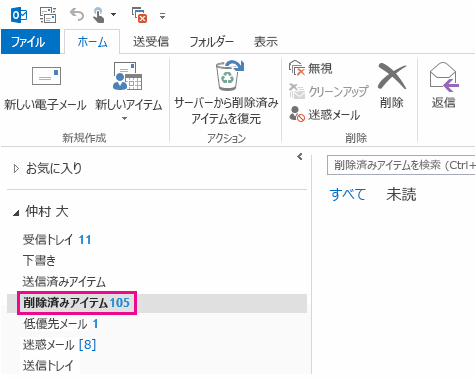Open the 低優先メール folder
Image resolution: width=476 pixels, height=380 pixels.
[x=60, y=324]
